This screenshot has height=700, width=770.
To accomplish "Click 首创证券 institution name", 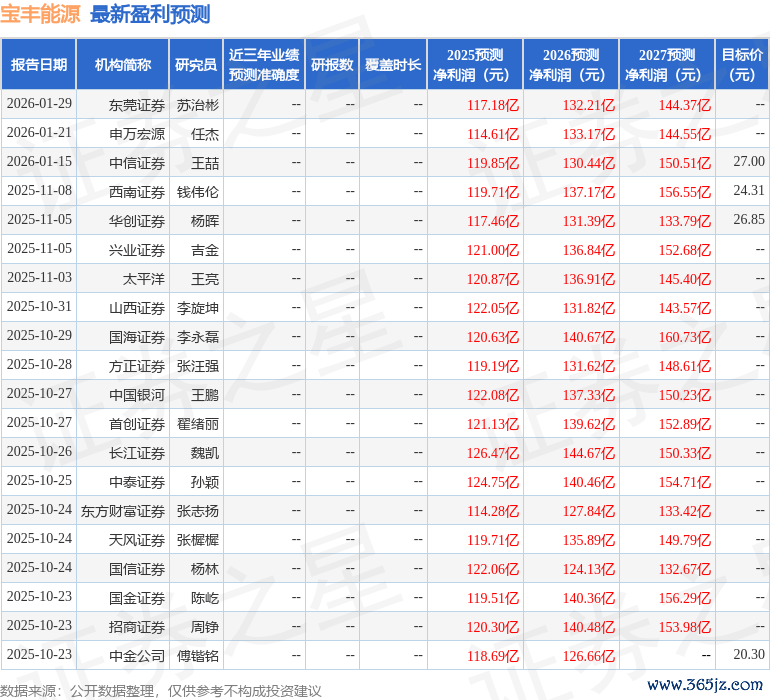I will pos(137,424).
